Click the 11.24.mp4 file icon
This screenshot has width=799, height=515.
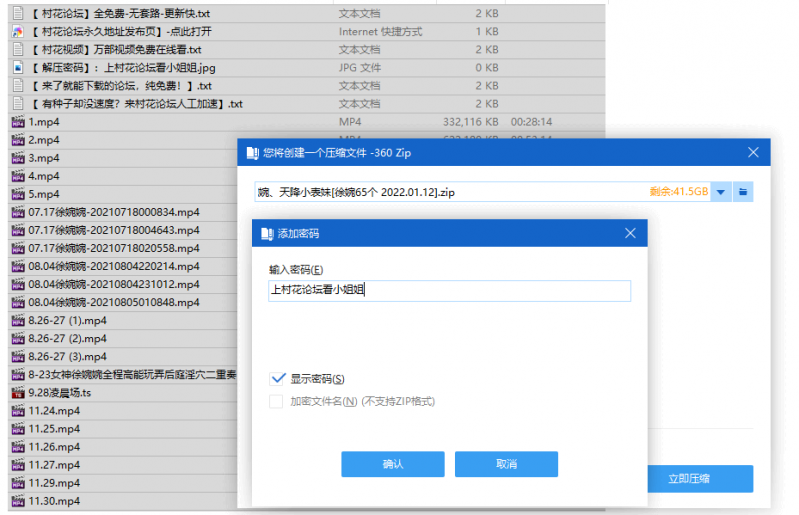point(17,411)
